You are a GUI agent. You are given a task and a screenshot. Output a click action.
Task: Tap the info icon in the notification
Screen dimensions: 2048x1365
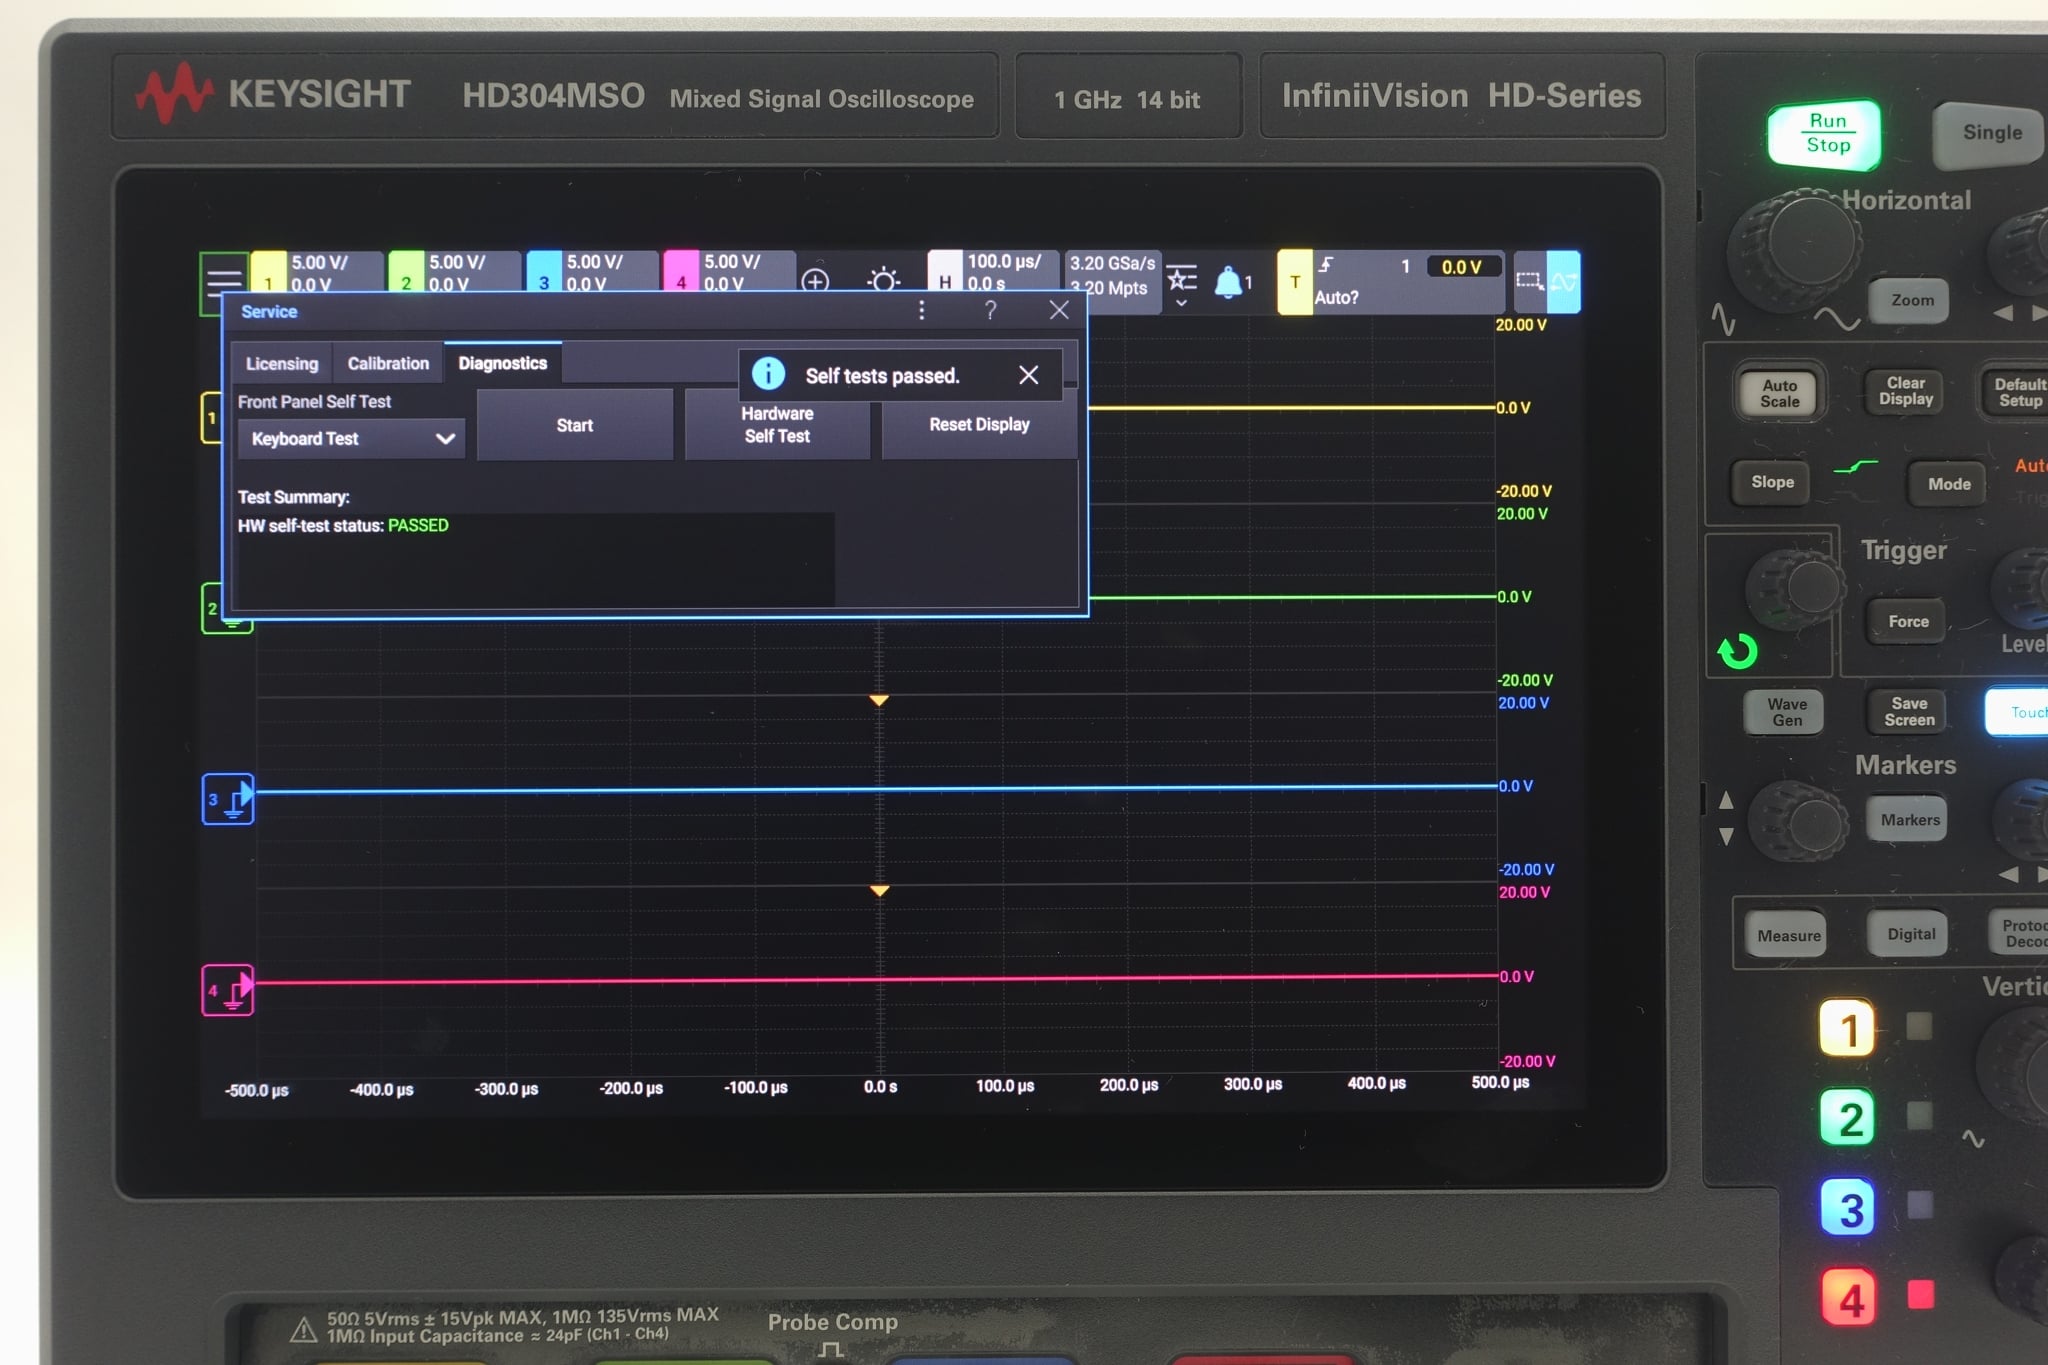(x=768, y=374)
